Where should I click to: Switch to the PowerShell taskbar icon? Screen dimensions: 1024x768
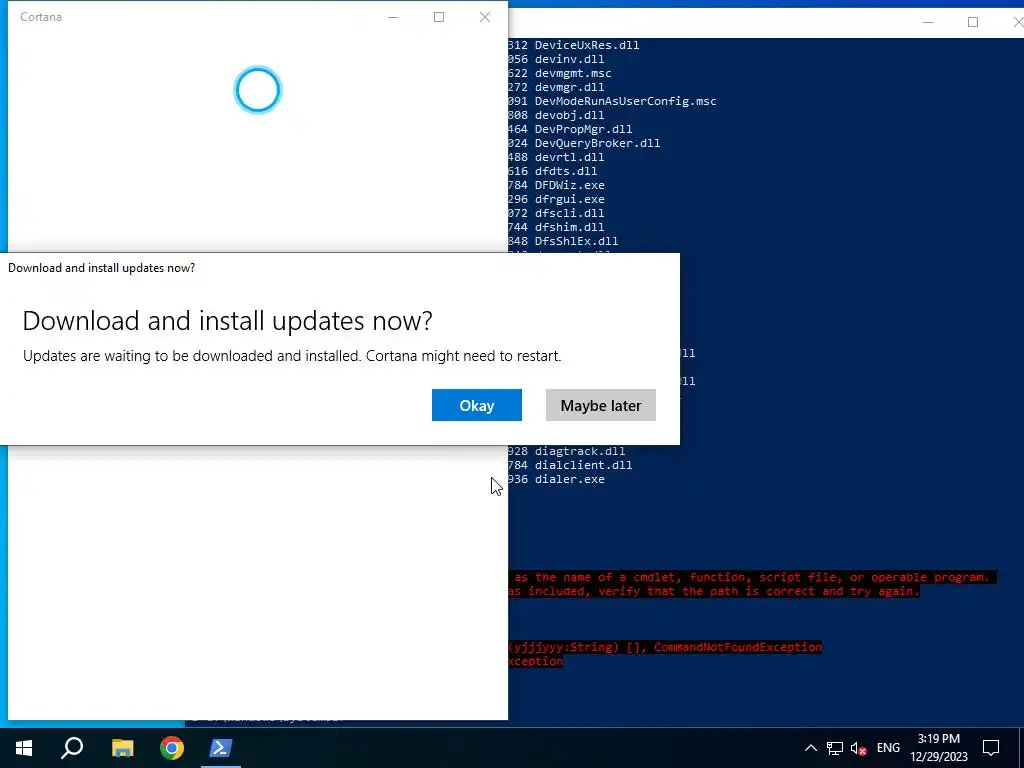tap(220, 748)
